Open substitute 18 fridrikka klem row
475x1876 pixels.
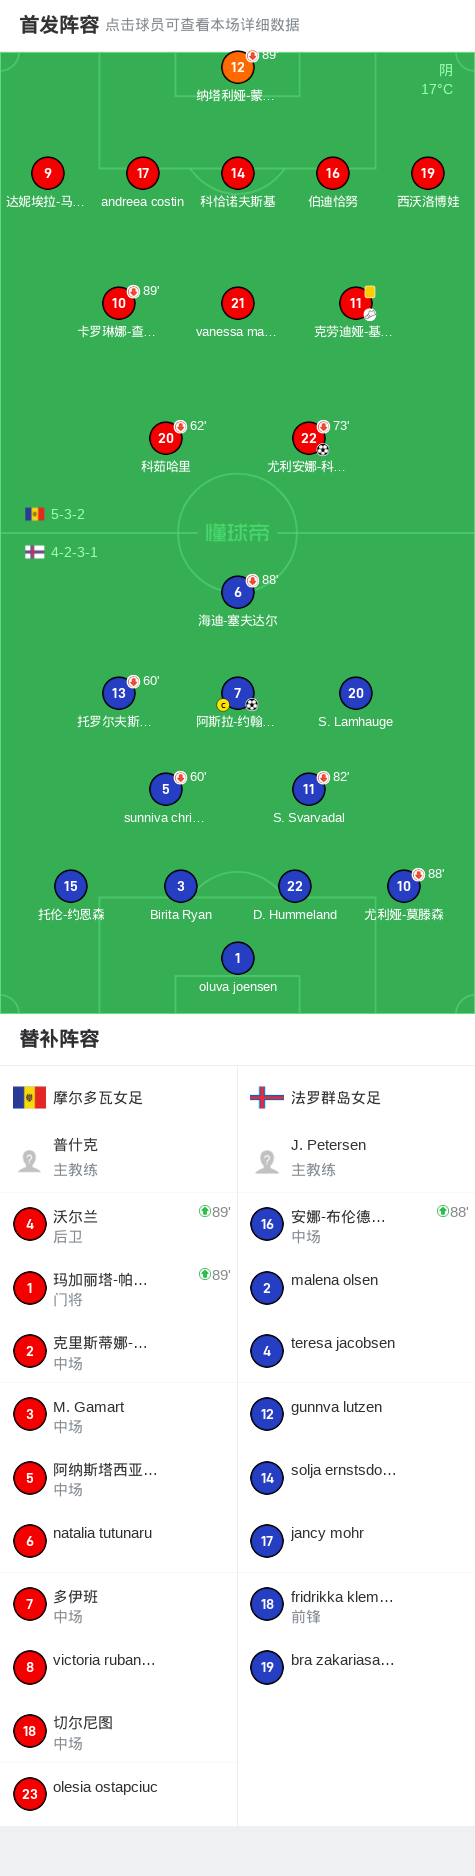[x=356, y=1605]
